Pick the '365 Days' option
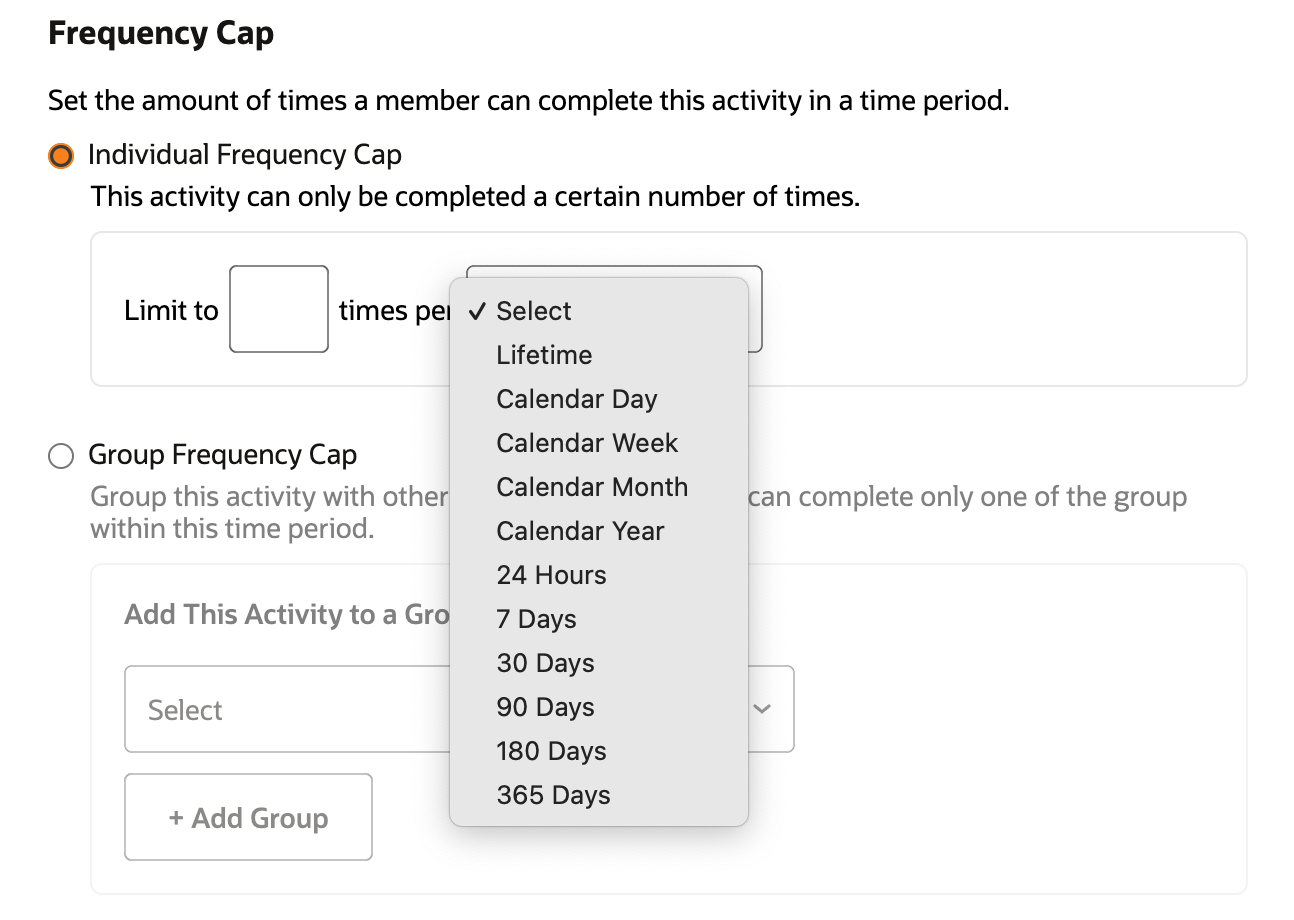This screenshot has width=1294, height=920. click(x=553, y=795)
